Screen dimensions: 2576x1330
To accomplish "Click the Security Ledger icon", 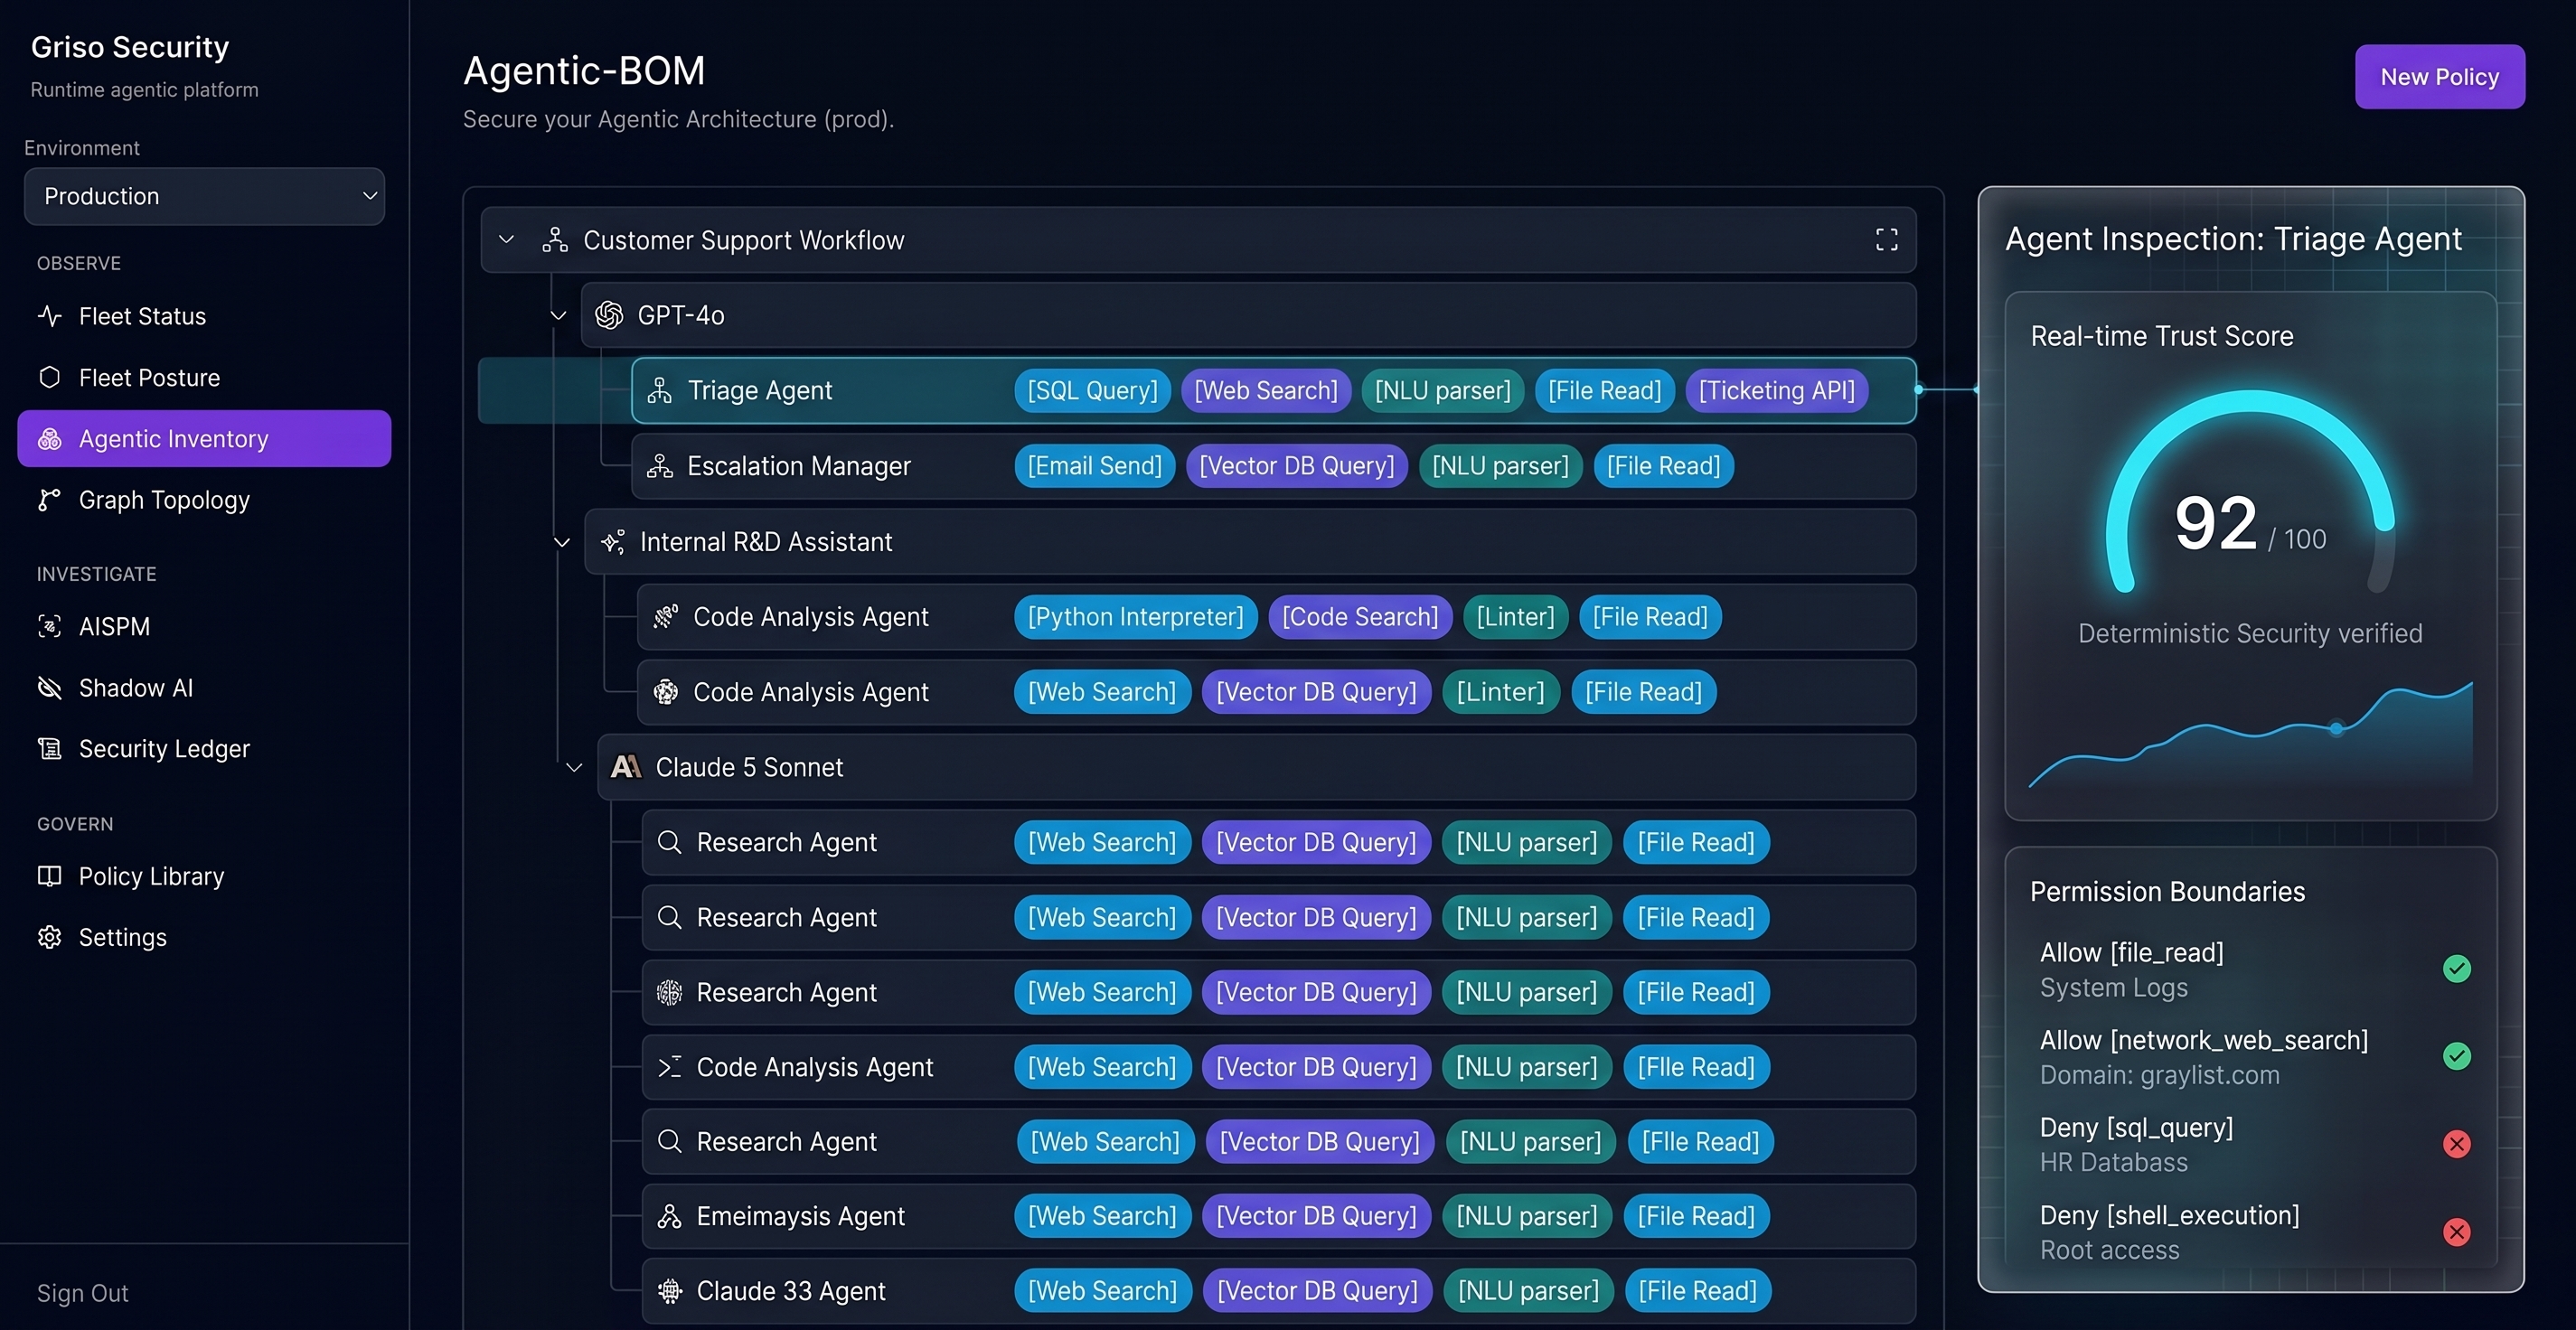I will coord(49,748).
